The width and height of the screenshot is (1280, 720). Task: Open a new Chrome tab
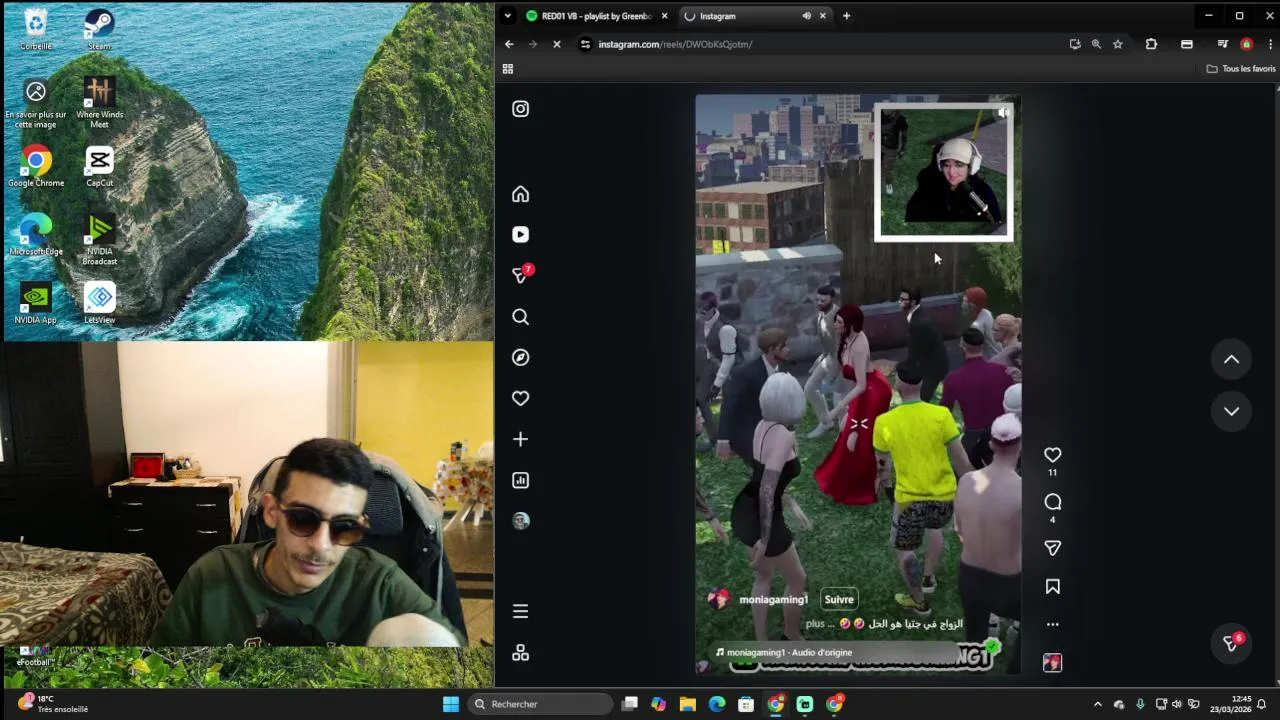[846, 16]
